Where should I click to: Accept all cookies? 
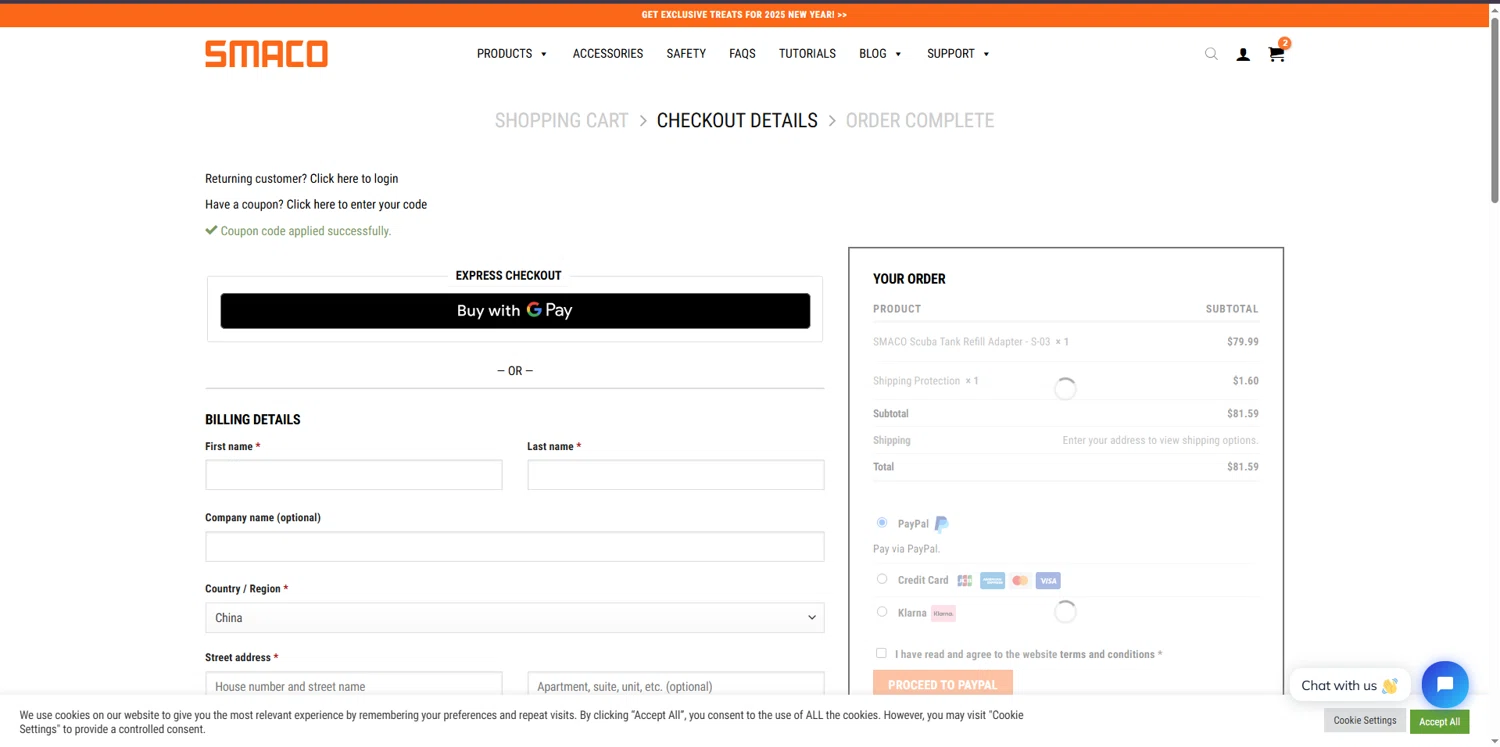coord(1439,721)
